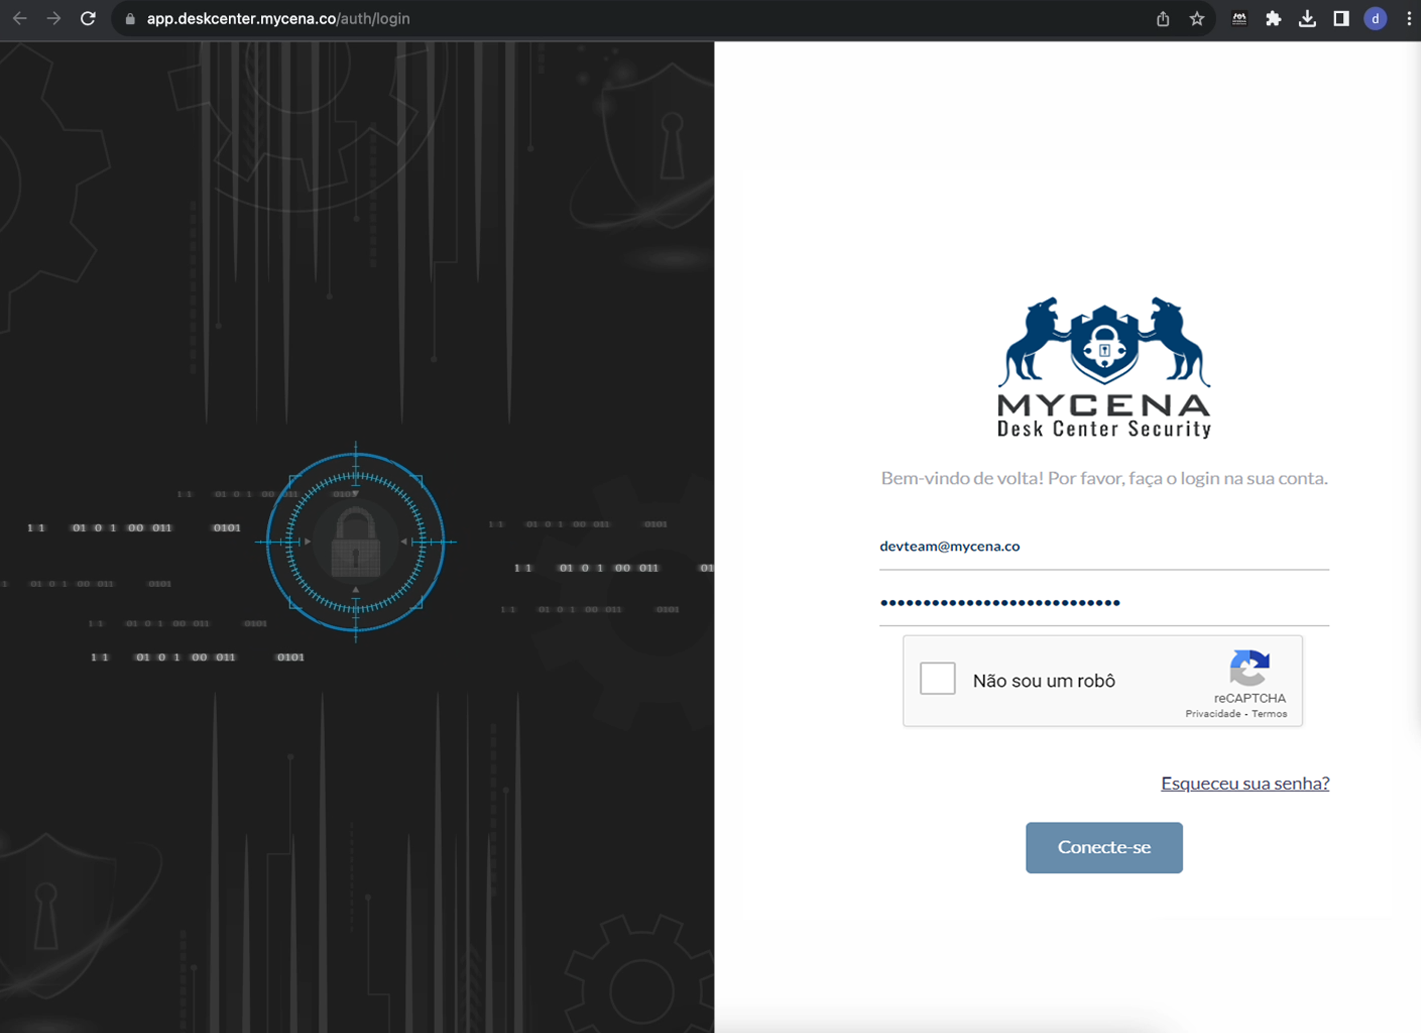Check the 'Não sou um robô' checkbox
This screenshot has width=1421, height=1033.
tap(938, 679)
